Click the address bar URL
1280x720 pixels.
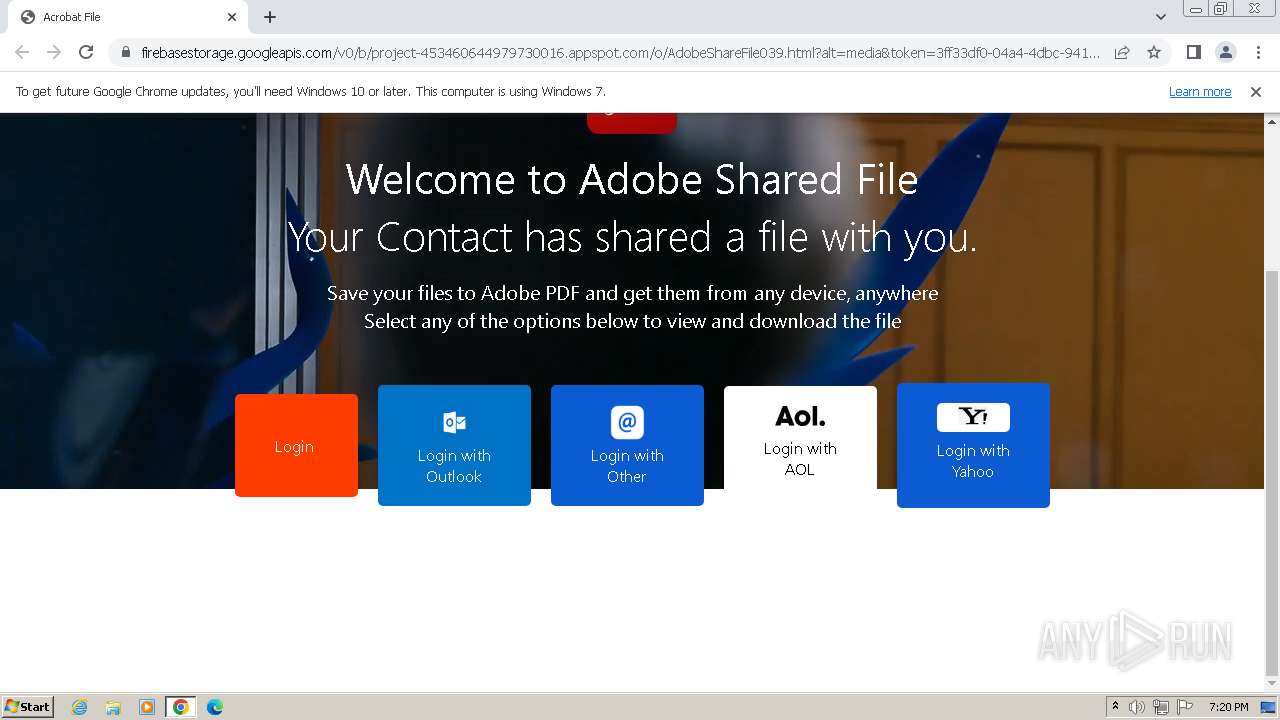coord(620,52)
